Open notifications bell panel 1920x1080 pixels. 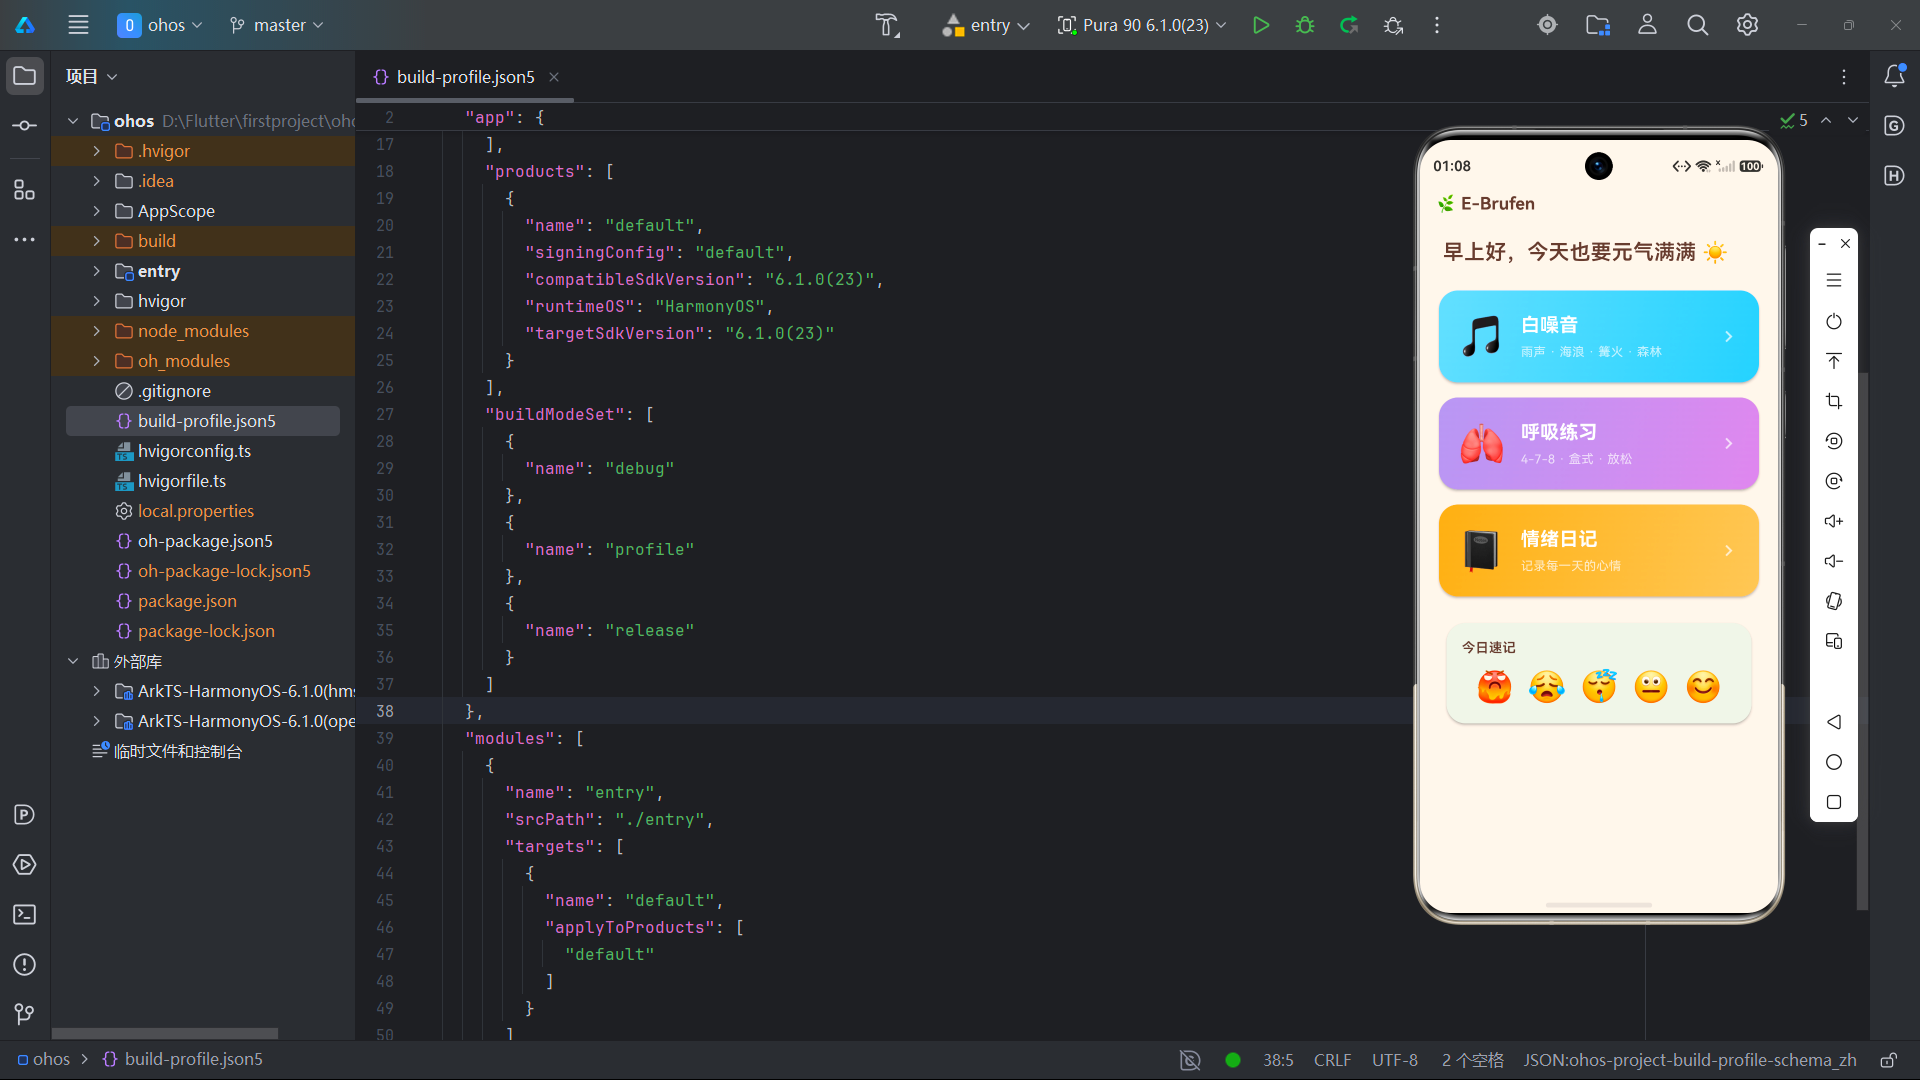(x=1894, y=76)
